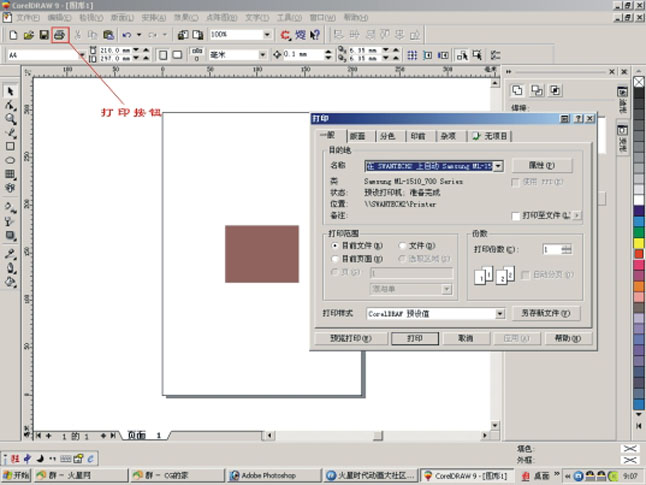This screenshot has width=646, height=485.
Task: Select the Pick (arrow) tool
Action: [10, 91]
